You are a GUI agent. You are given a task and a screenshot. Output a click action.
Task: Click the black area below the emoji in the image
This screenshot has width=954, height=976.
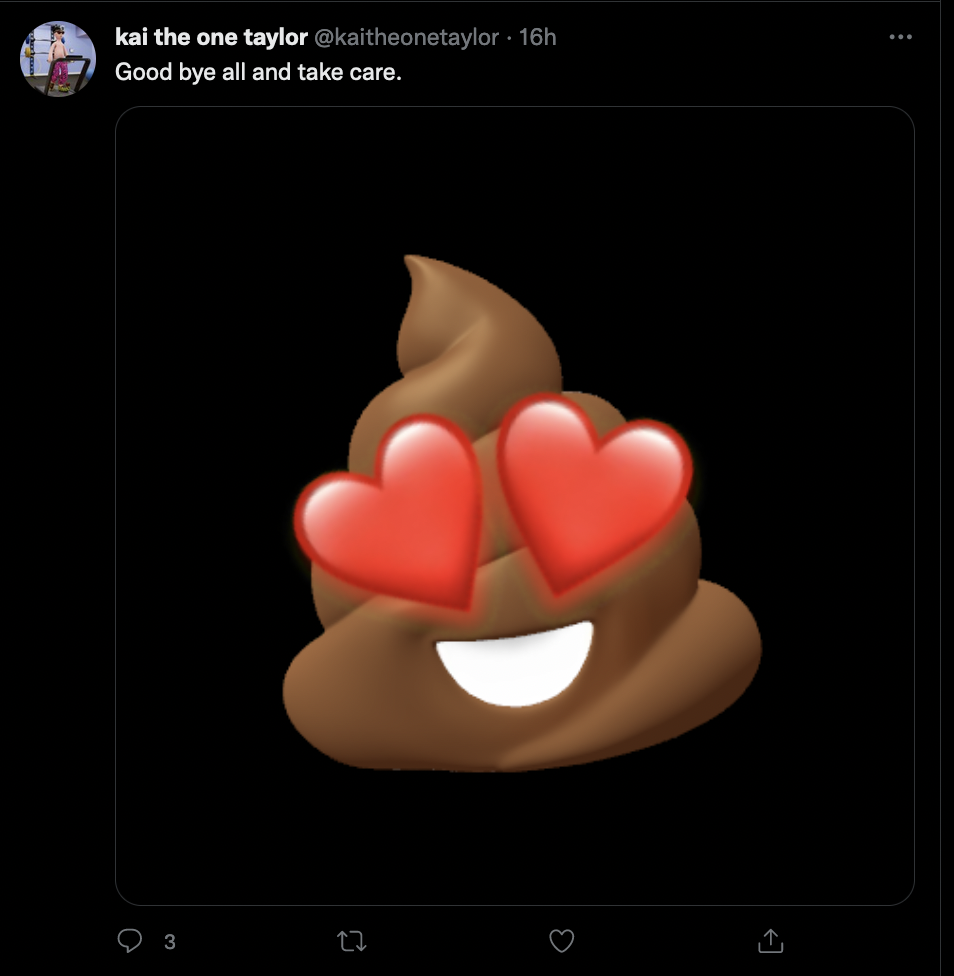(x=515, y=840)
